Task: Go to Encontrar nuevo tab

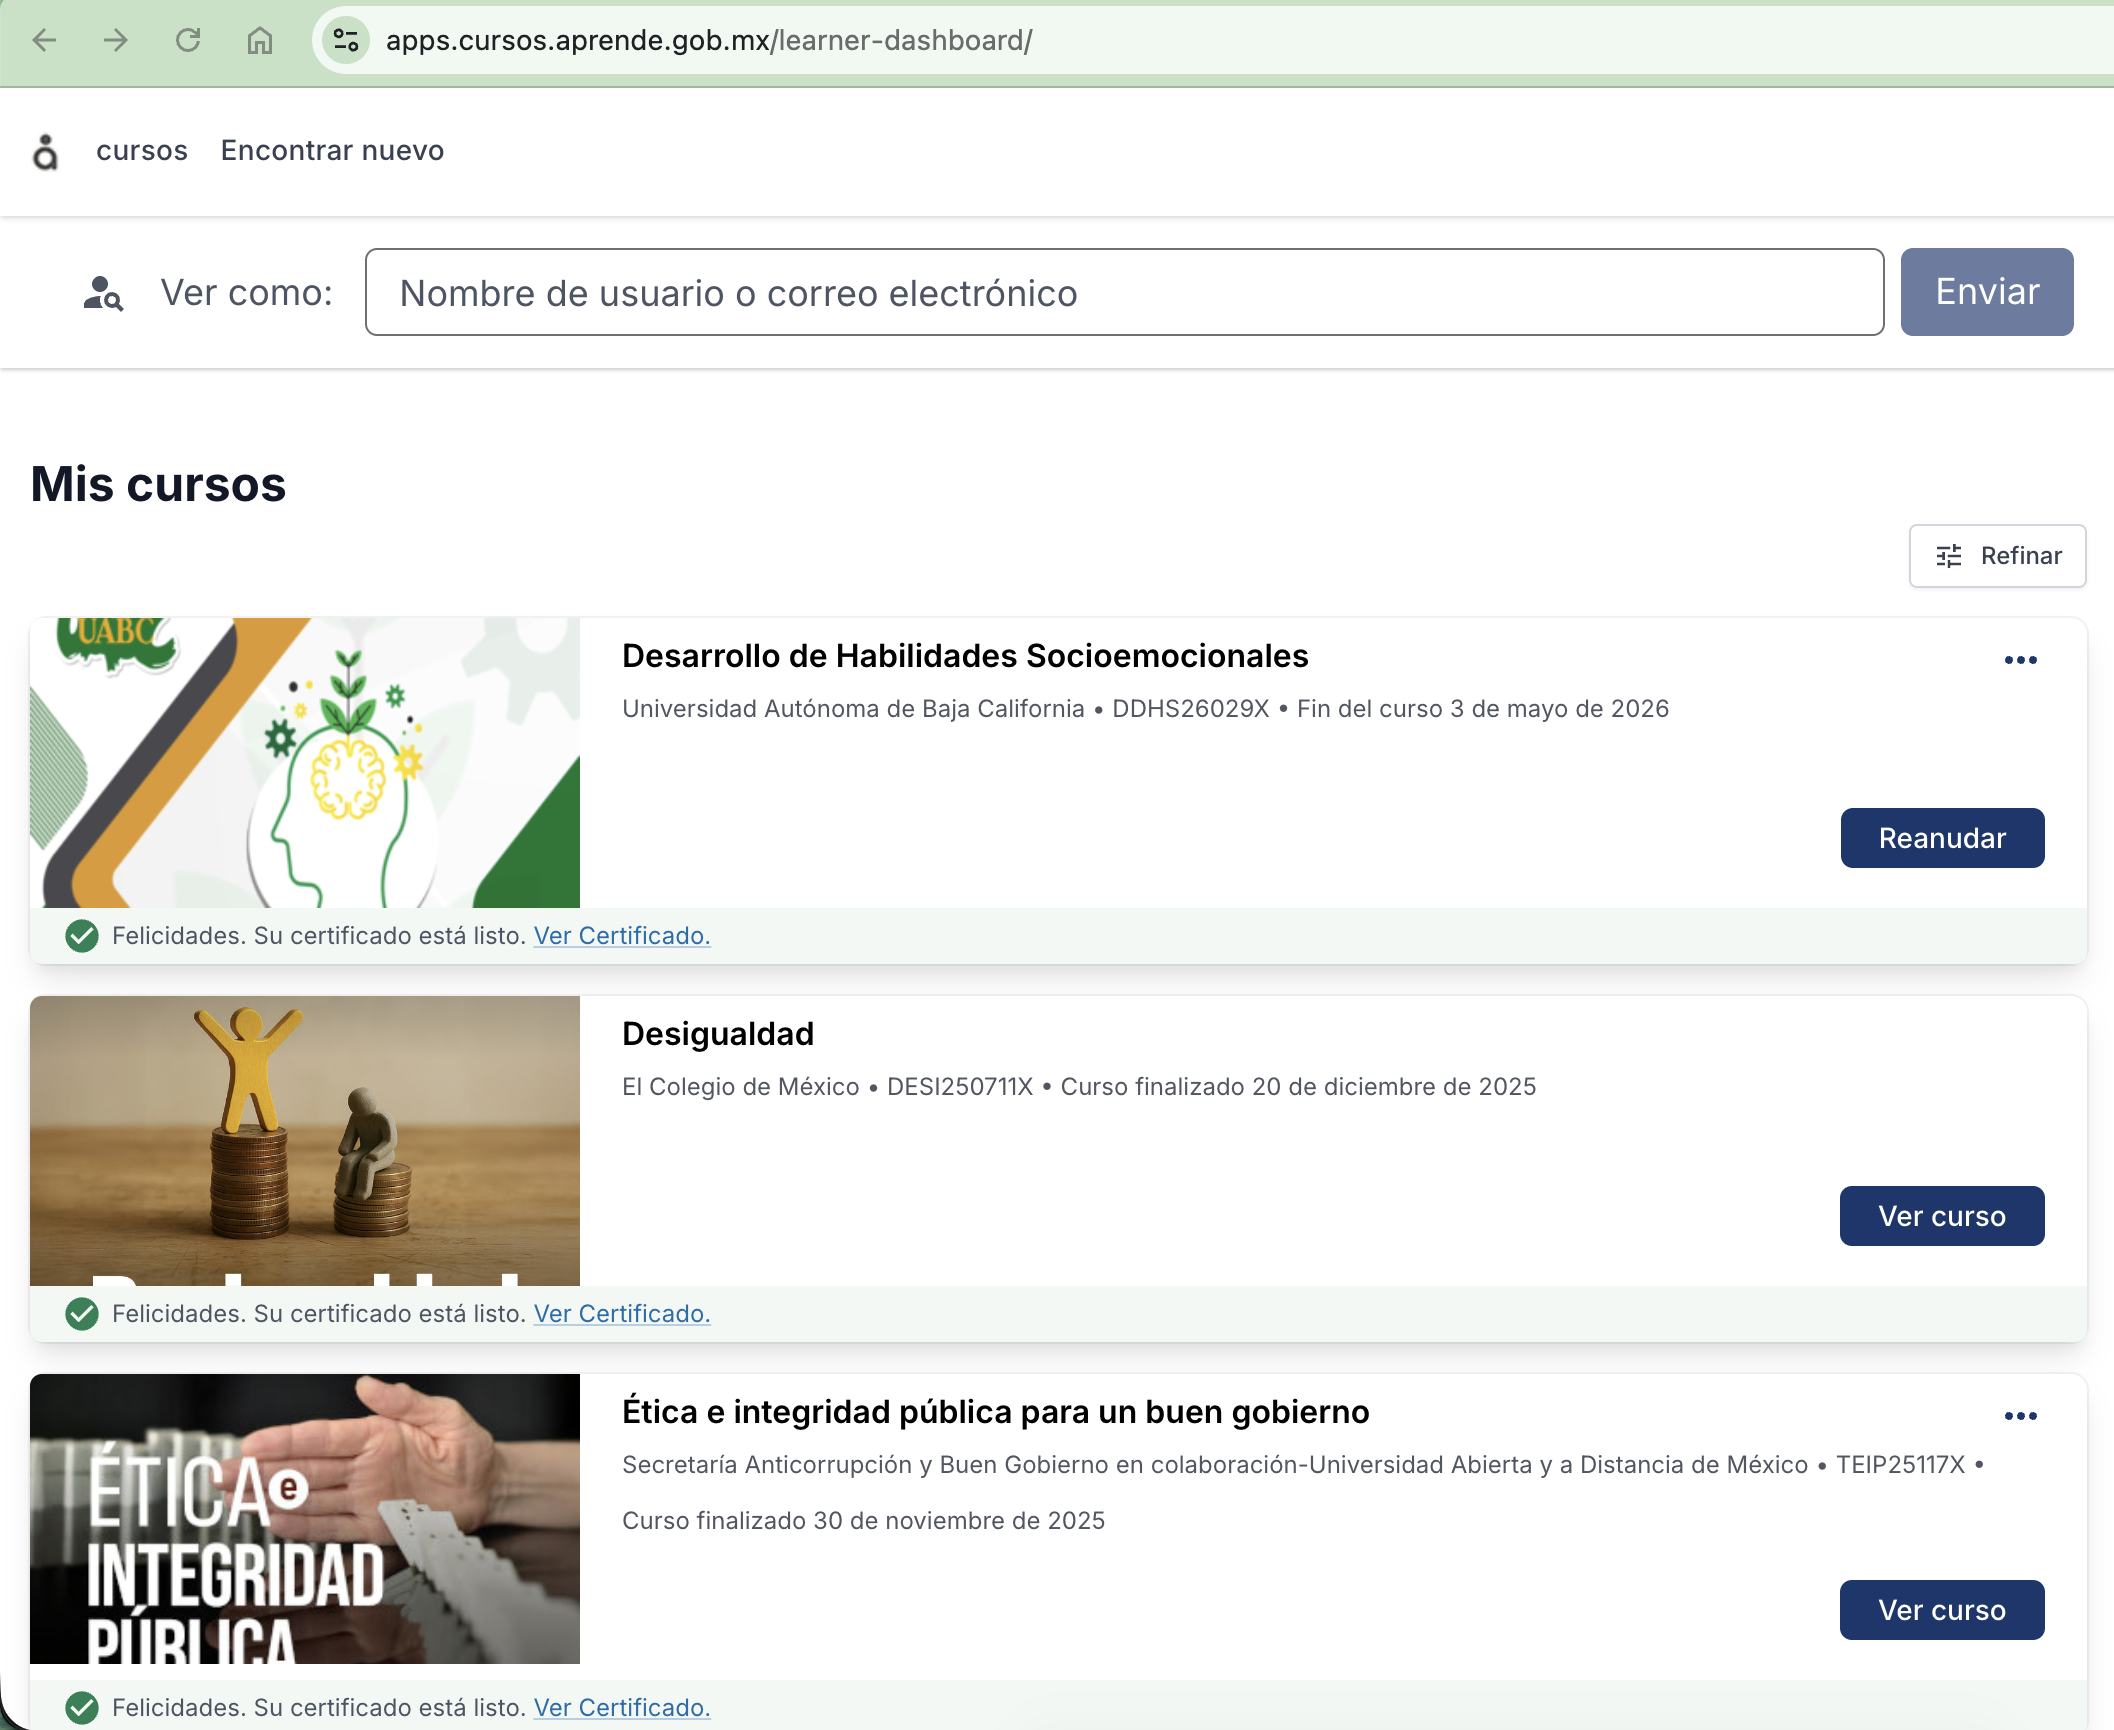Action: 332,150
